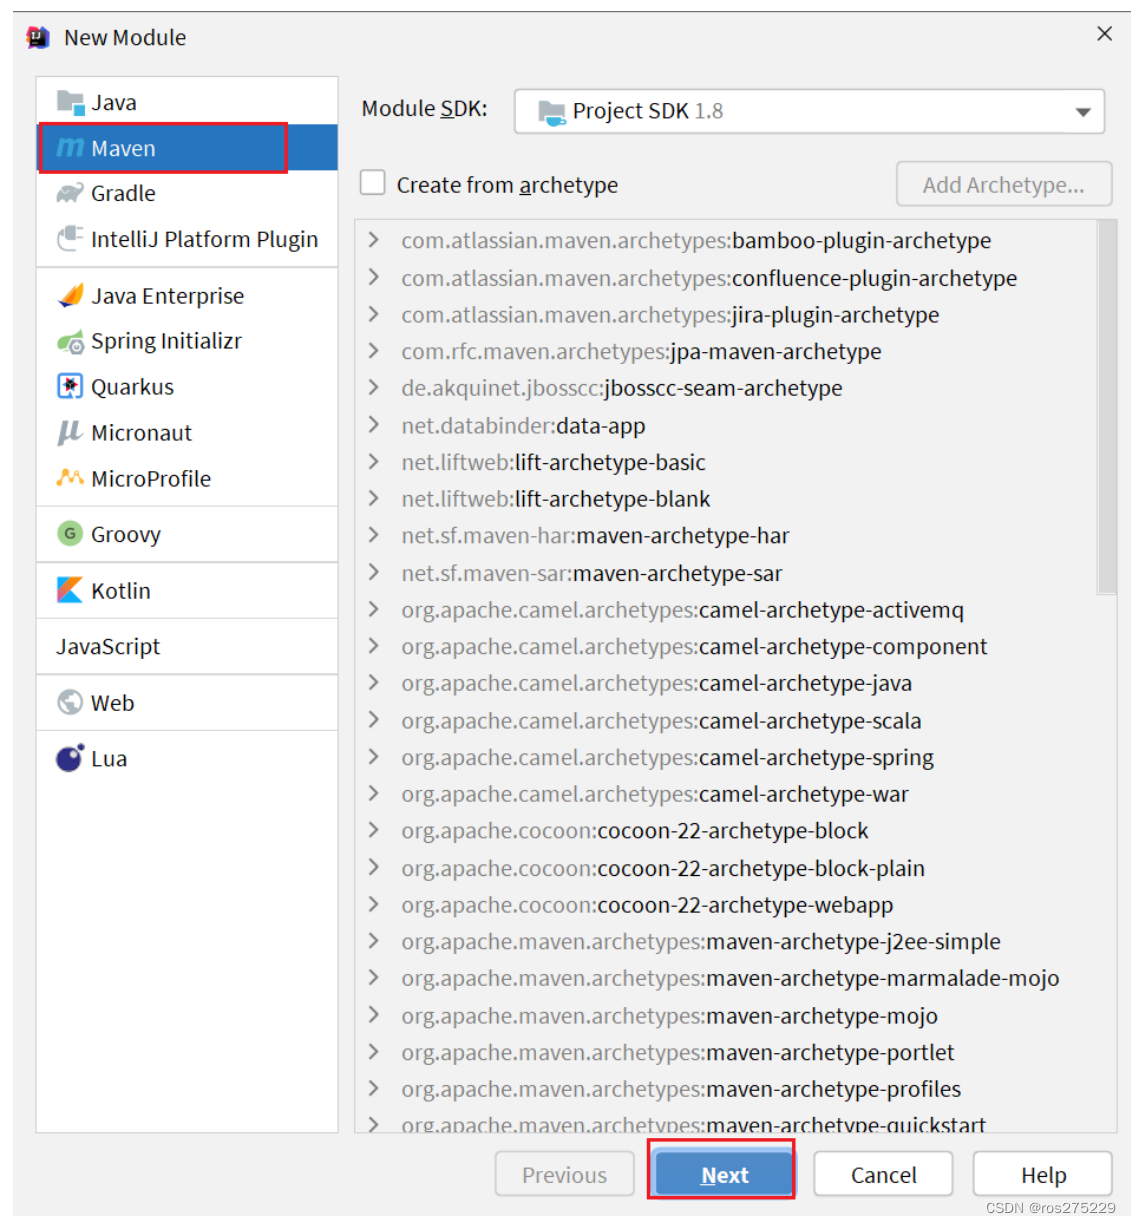1131x1223 pixels.
Task: Click the Module SDK label
Action: [x=424, y=109]
